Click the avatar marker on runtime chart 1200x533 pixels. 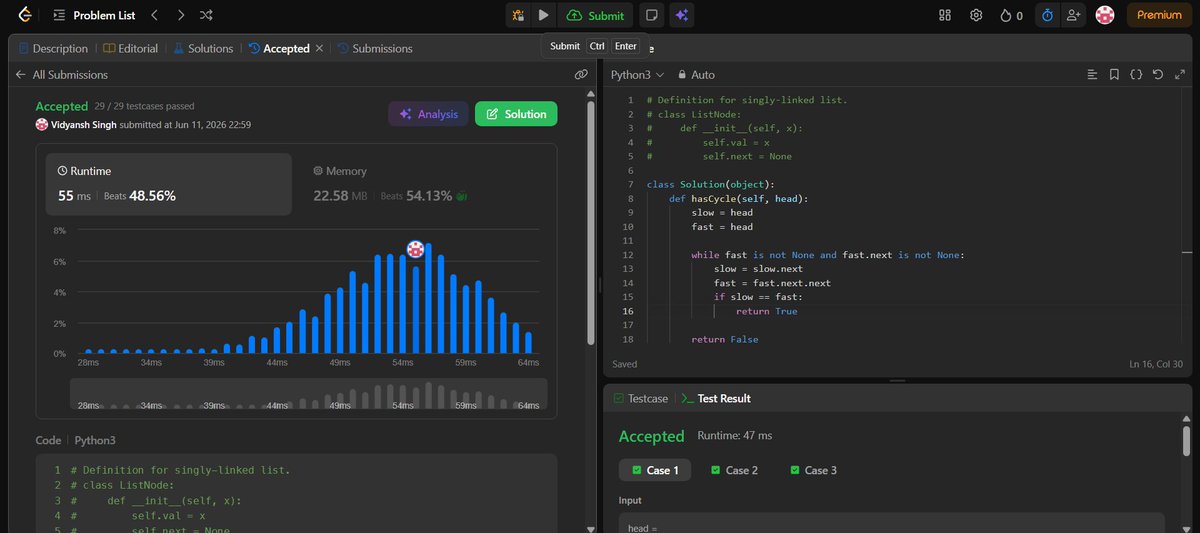[415, 249]
